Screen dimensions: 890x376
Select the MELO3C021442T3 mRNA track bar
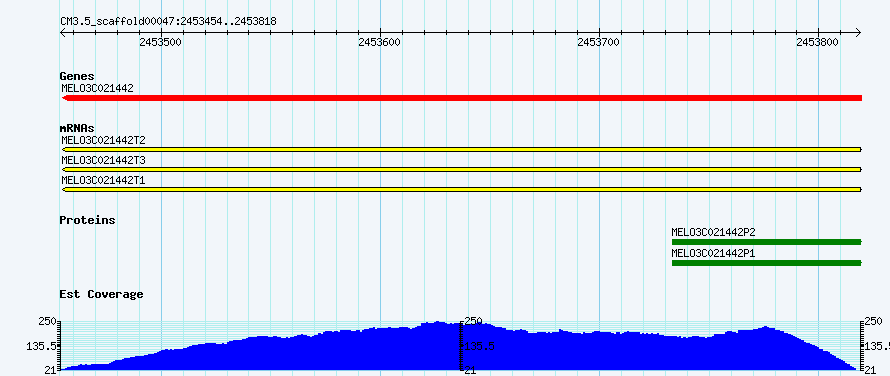pyautogui.click(x=461, y=169)
